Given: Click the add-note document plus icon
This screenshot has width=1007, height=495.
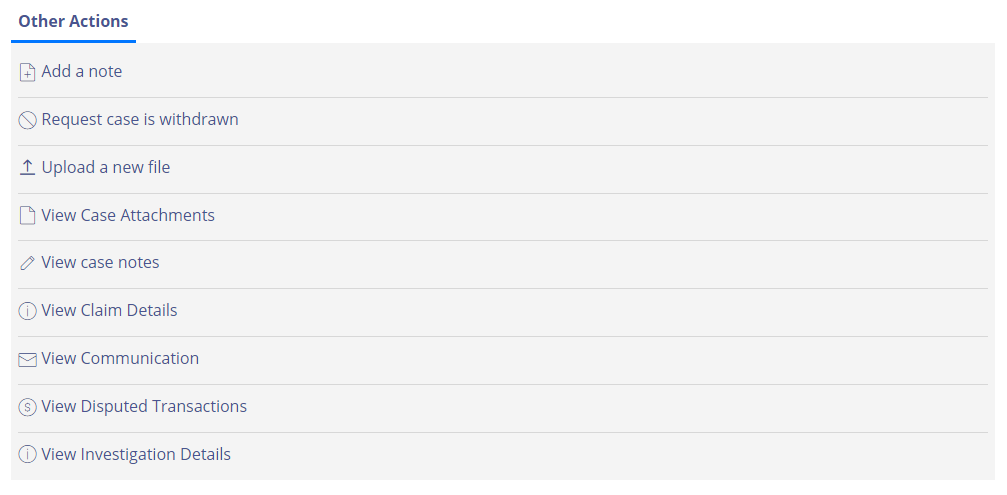Looking at the screenshot, I should (27, 73).
